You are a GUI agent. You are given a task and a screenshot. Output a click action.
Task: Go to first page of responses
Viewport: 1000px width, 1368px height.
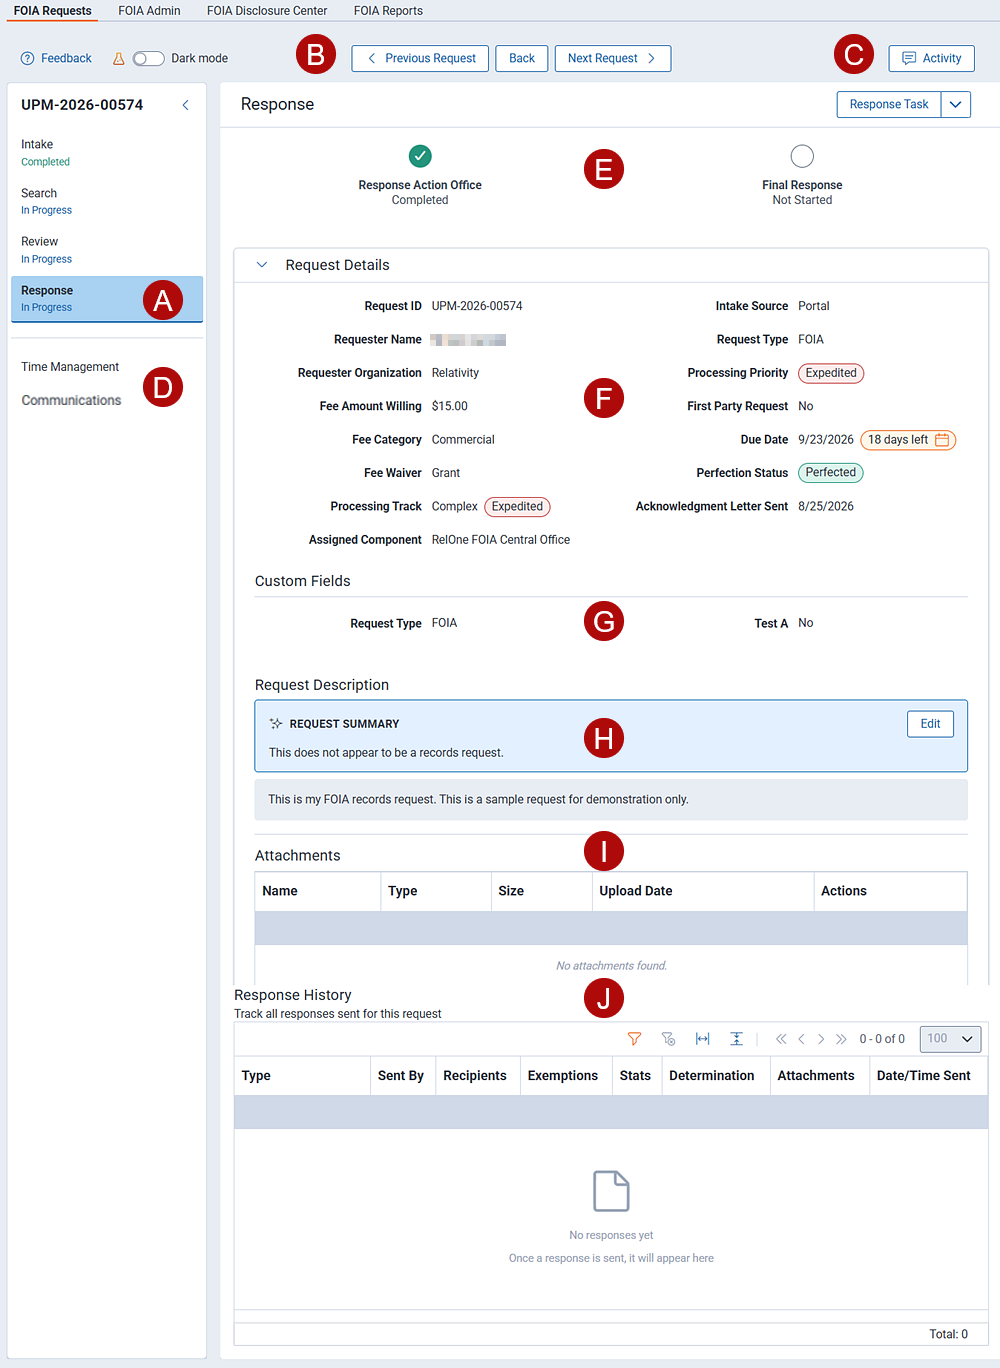781,1039
